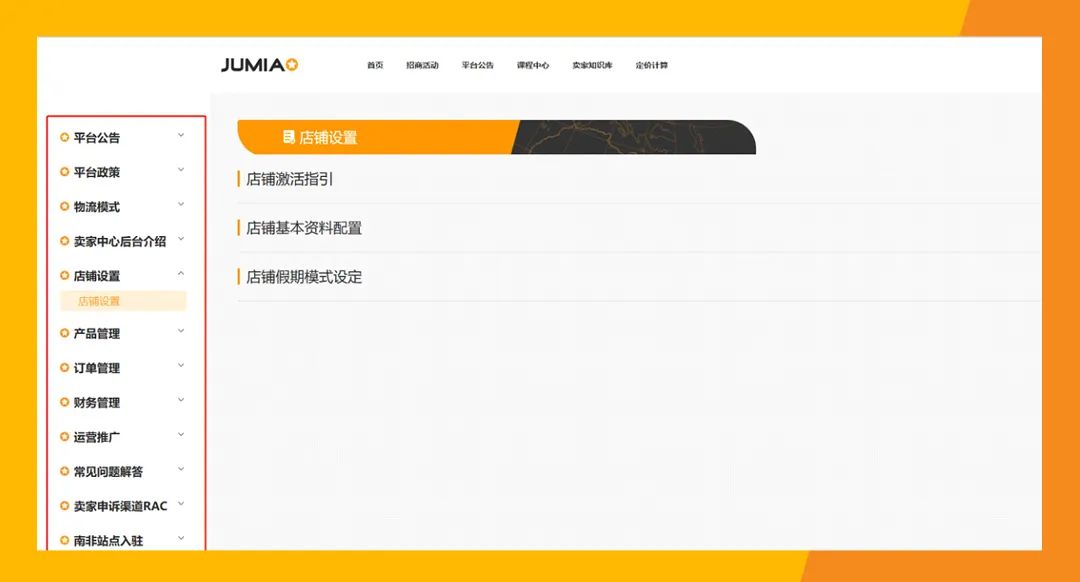Image resolution: width=1080 pixels, height=582 pixels.
Task: Open the 首页 menu item
Action: click(374, 64)
